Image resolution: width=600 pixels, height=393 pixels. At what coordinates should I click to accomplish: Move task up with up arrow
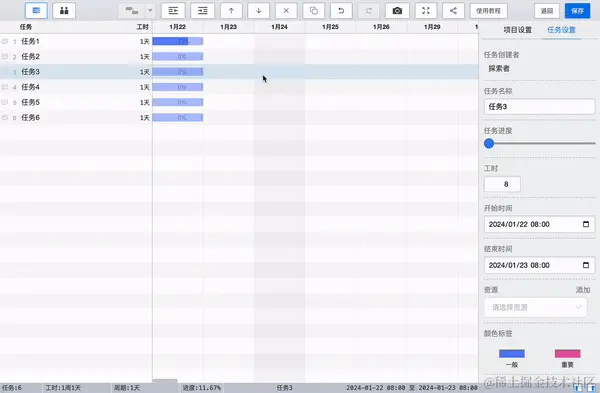coord(231,11)
